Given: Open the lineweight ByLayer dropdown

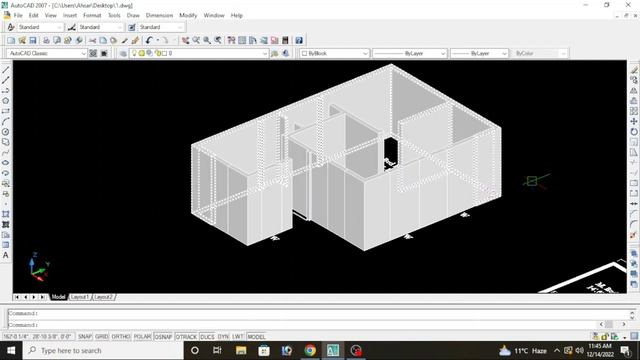Looking at the screenshot, I should 480,53.
